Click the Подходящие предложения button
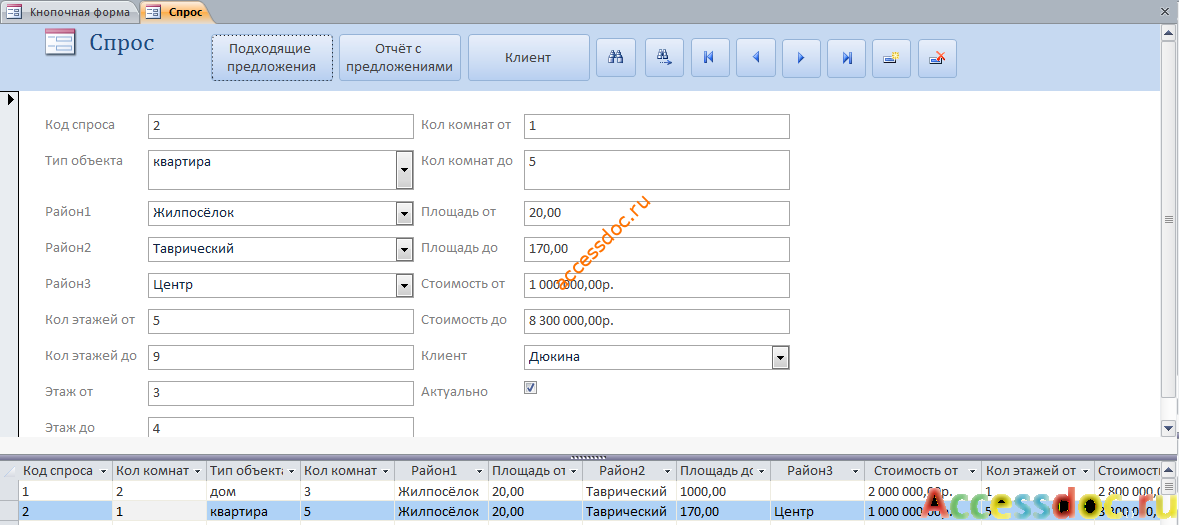Image resolution: width=1184 pixels, height=525 pixels. coord(272,57)
